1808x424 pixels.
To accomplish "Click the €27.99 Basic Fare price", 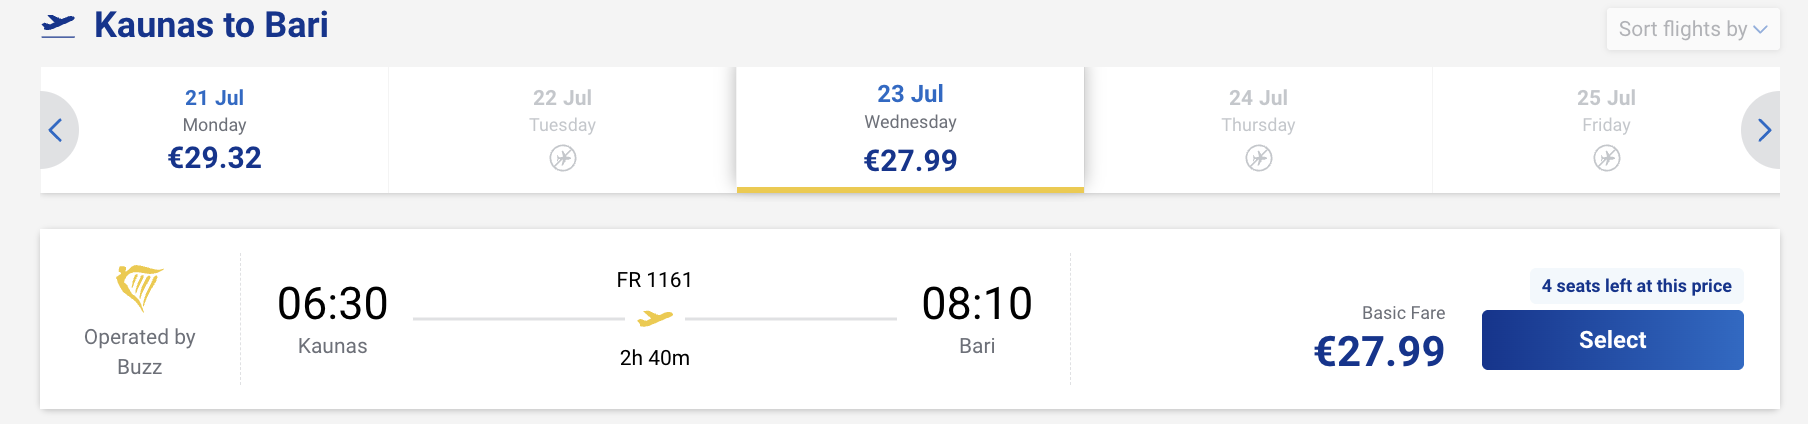I will 1379,351.
